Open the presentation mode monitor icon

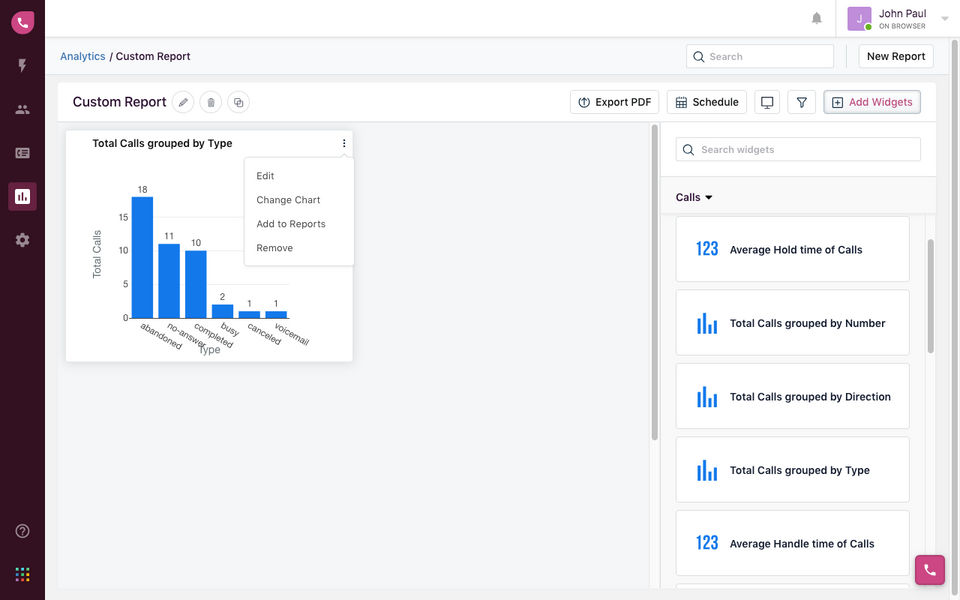(x=767, y=102)
